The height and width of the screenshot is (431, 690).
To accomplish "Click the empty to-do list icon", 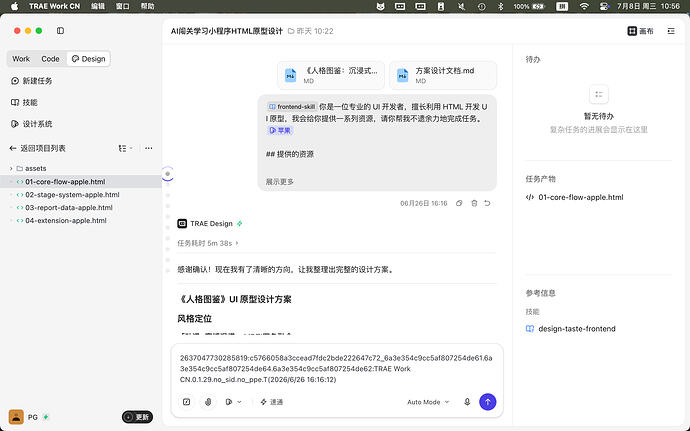I will tap(598, 95).
